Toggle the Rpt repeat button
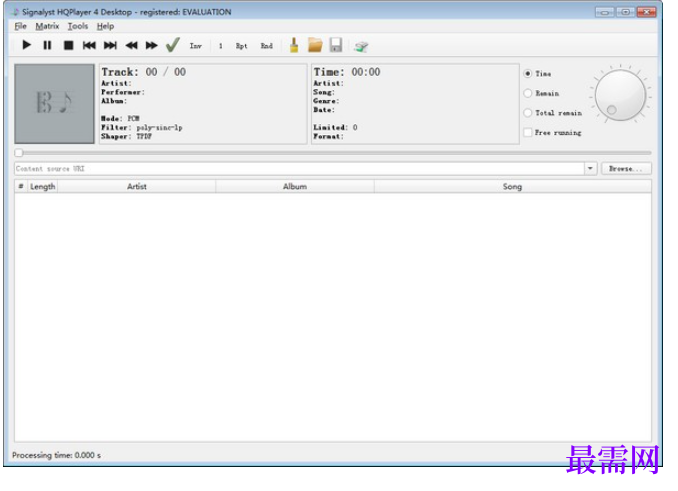This screenshot has width=678, height=491. click(x=242, y=46)
